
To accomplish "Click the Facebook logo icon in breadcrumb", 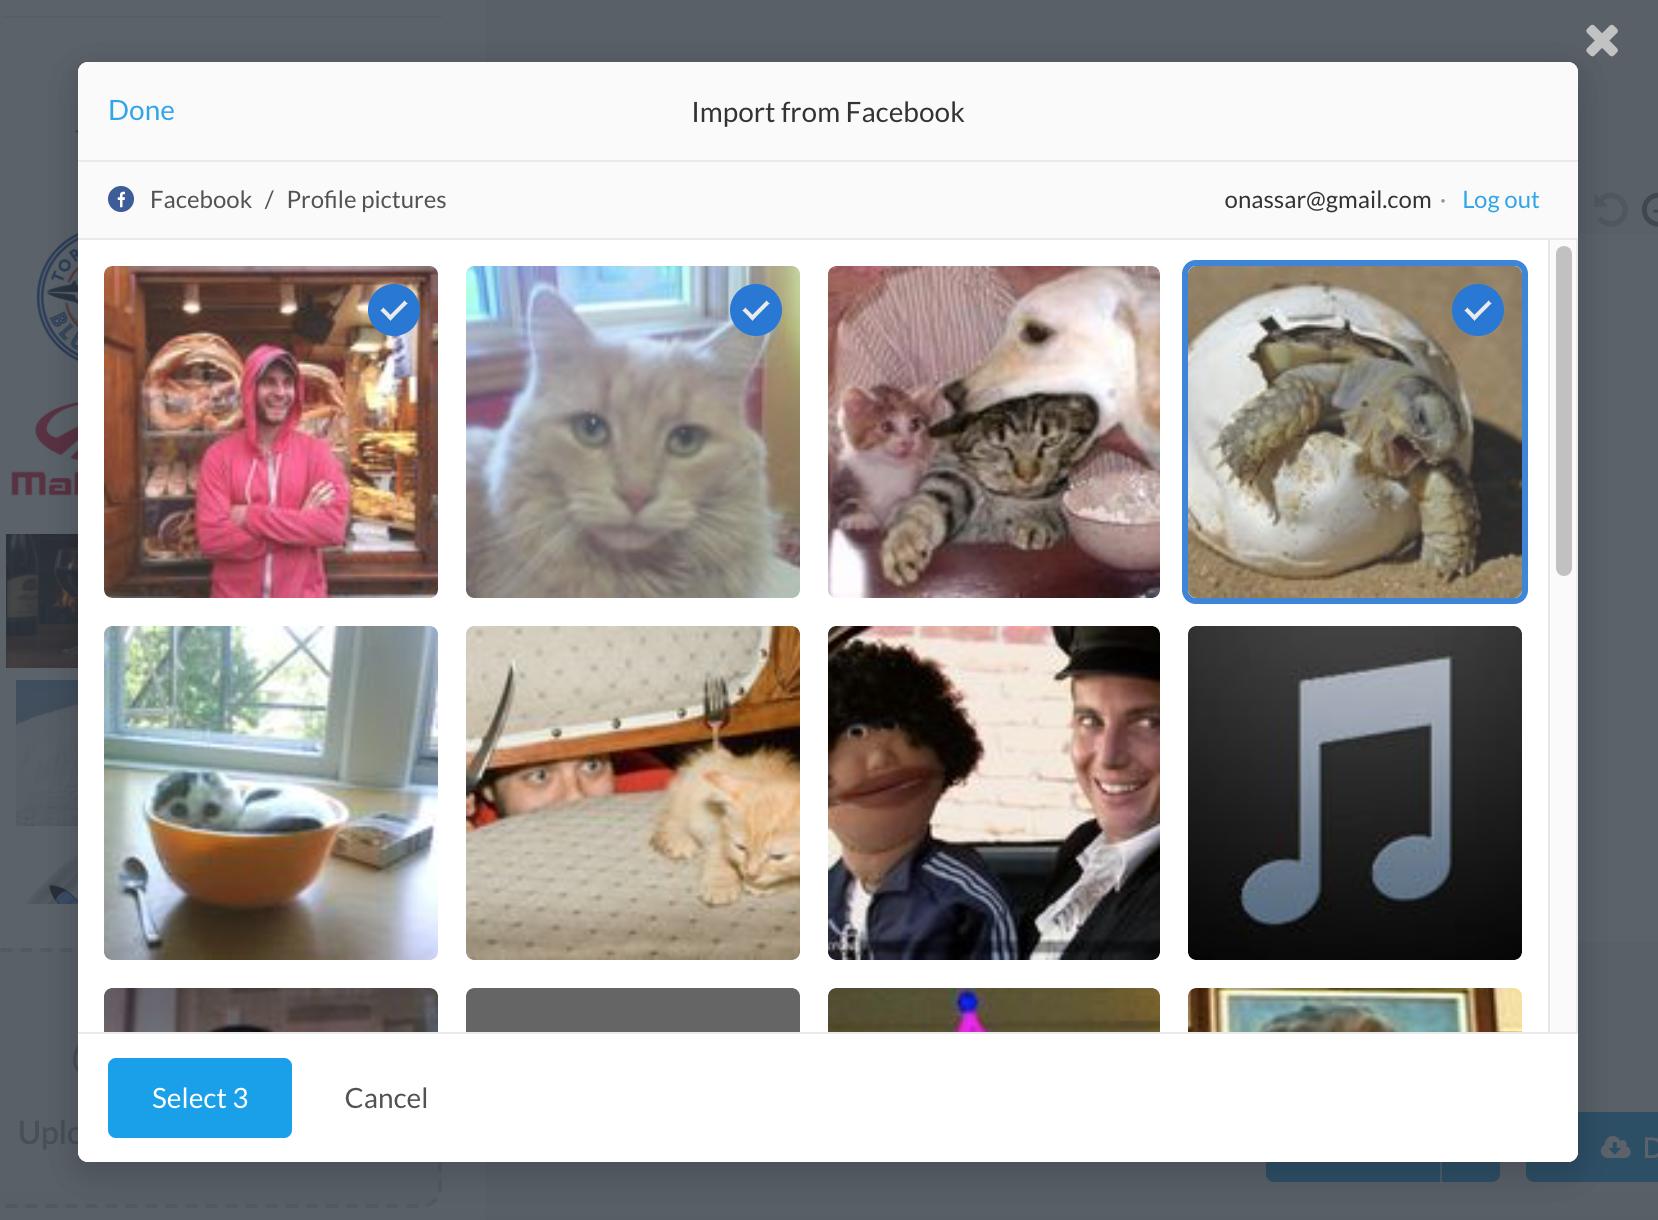I will [x=121, y=199].
